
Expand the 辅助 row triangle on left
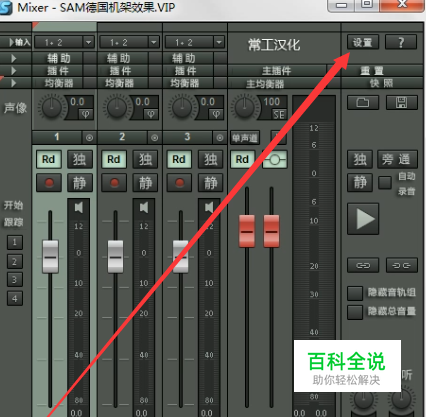pos(14,59)
